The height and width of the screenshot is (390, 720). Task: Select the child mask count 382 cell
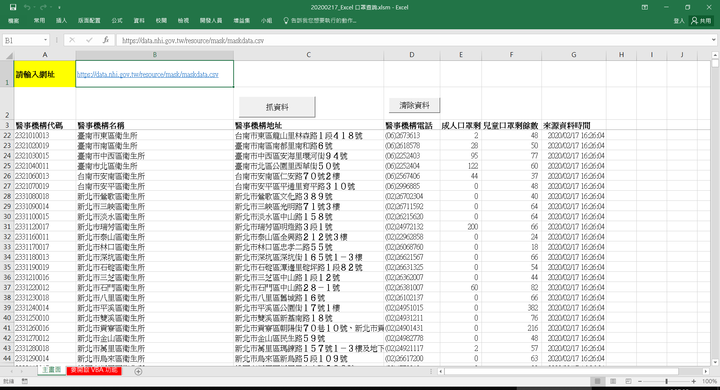[511, 308]
